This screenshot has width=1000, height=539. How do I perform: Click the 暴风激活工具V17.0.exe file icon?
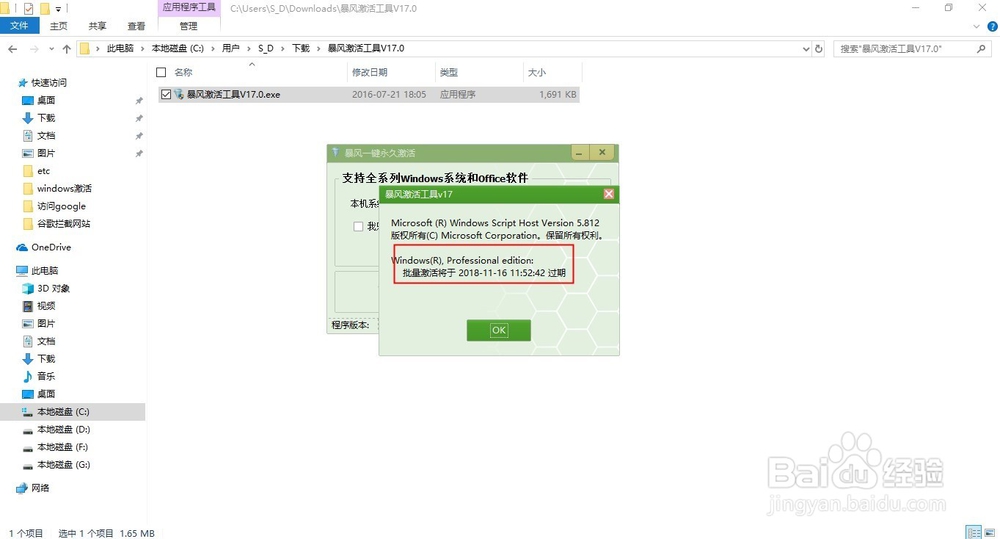[x=179, y=94]
